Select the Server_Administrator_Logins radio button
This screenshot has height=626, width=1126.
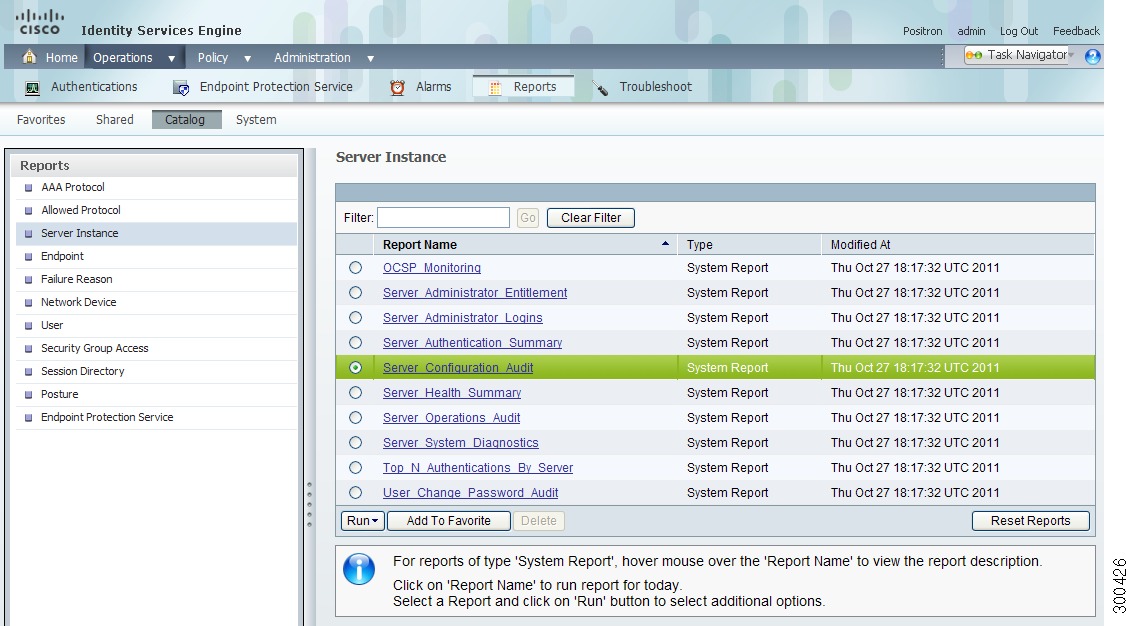pos(355,317)
